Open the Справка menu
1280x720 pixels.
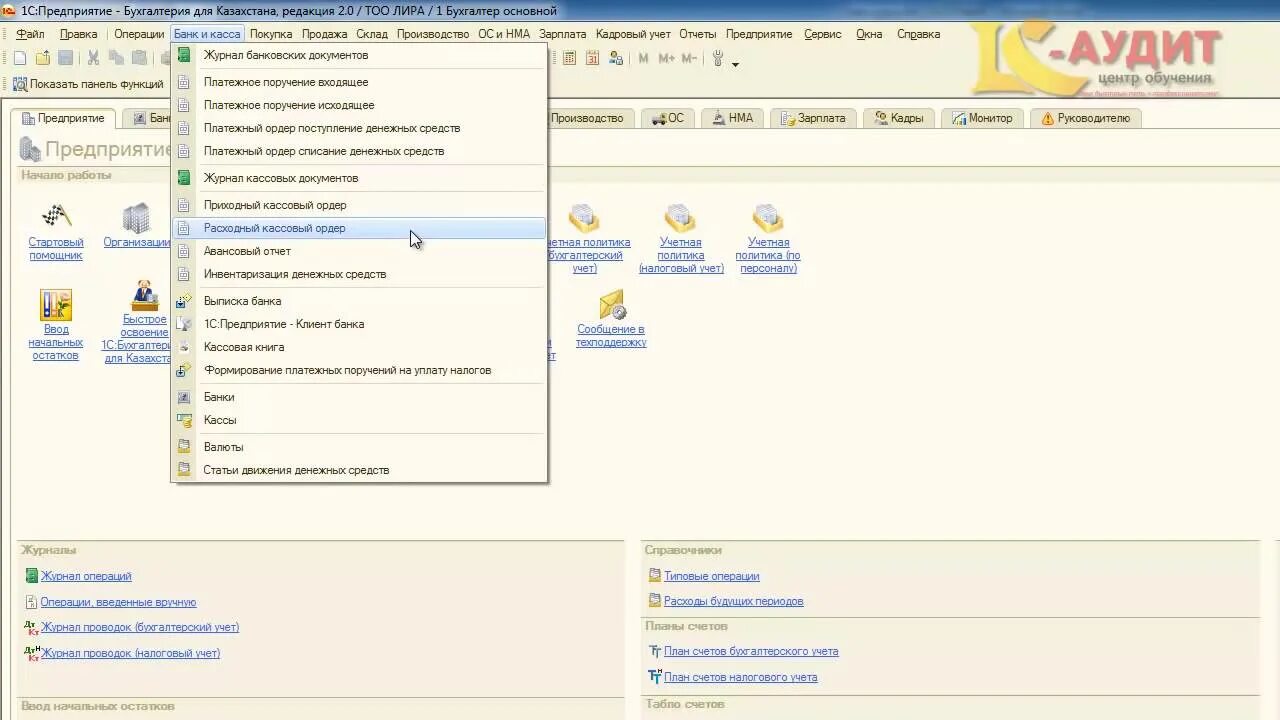(918, 34)
